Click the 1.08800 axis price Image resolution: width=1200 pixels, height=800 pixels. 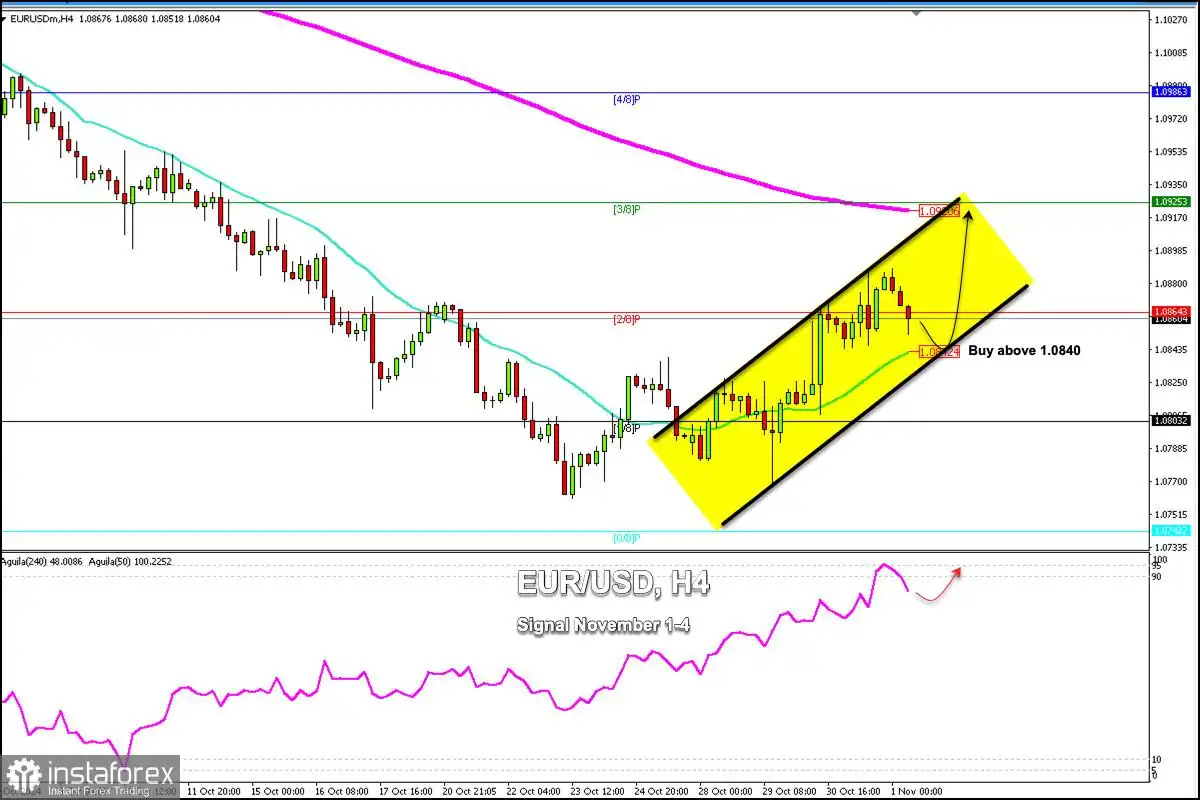pyautogui.click(x=1171, y=284)
